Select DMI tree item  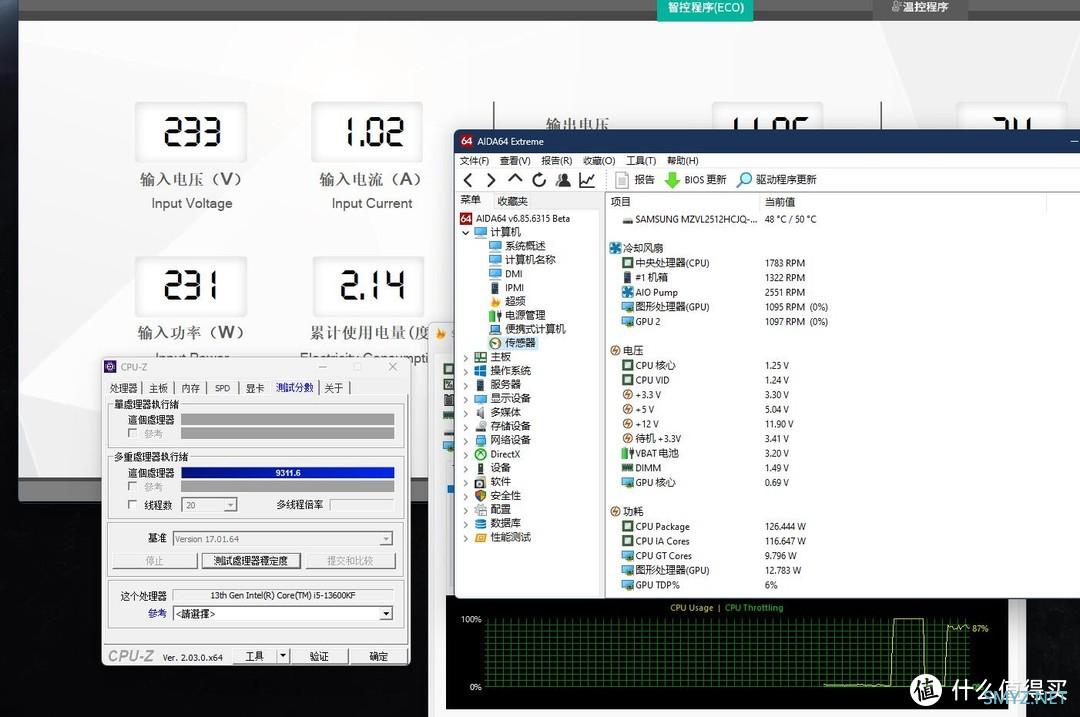pyautogui.click(x=506, y=273)
